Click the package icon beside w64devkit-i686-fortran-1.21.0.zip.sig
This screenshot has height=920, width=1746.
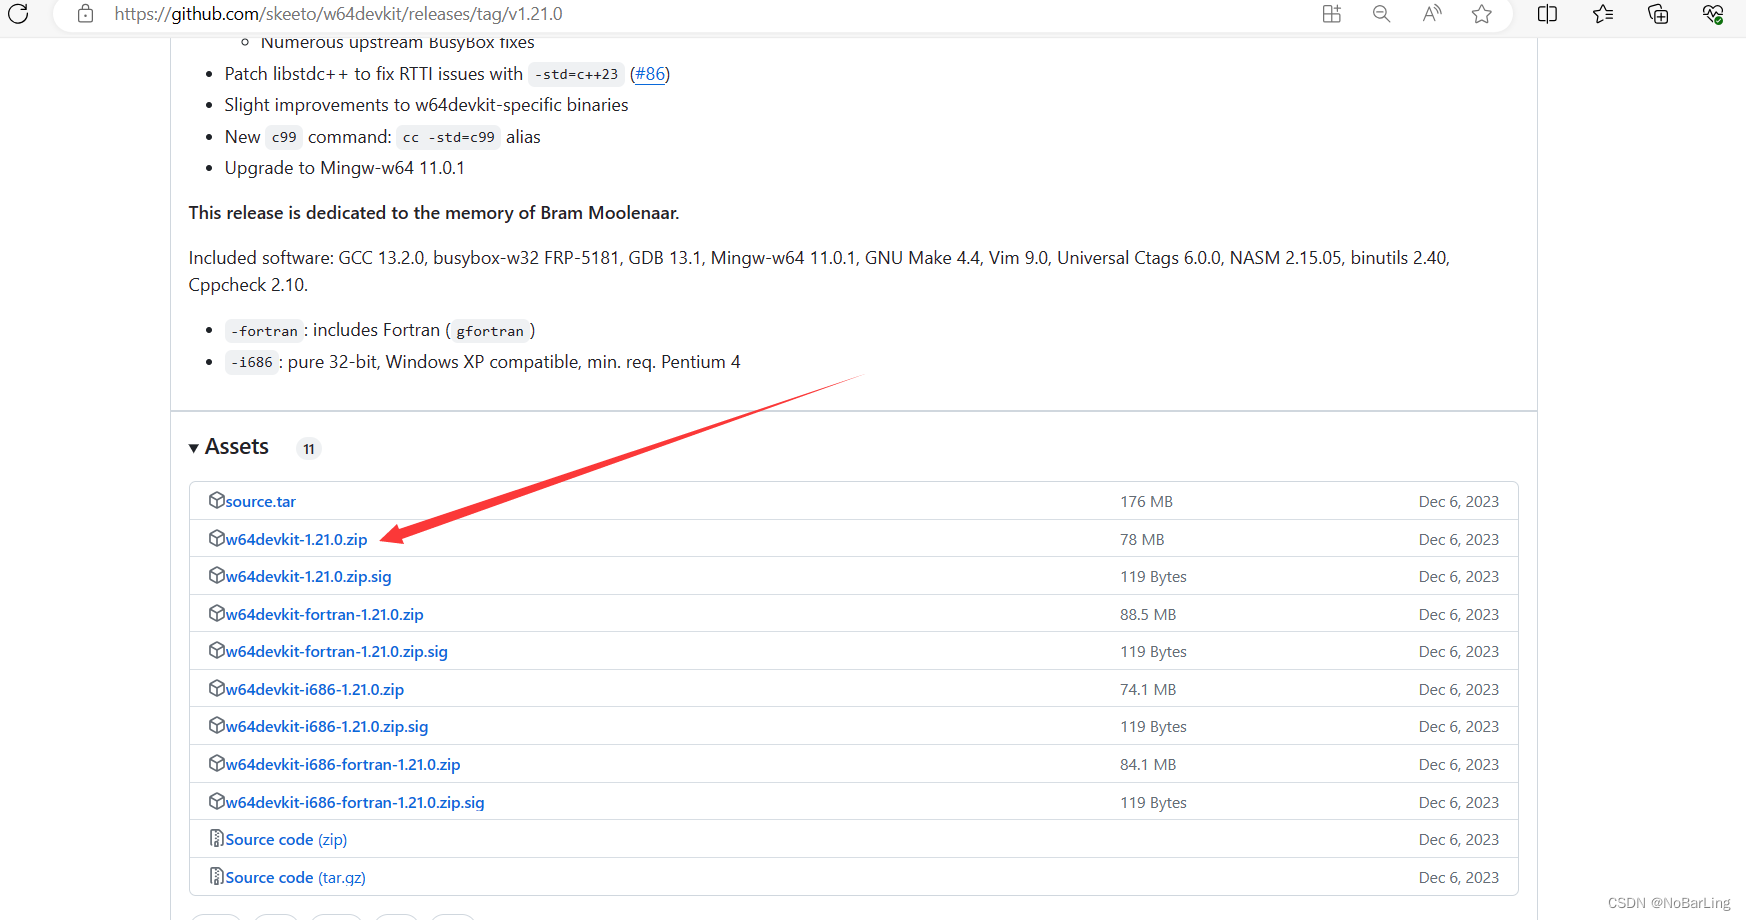(216, 801)
